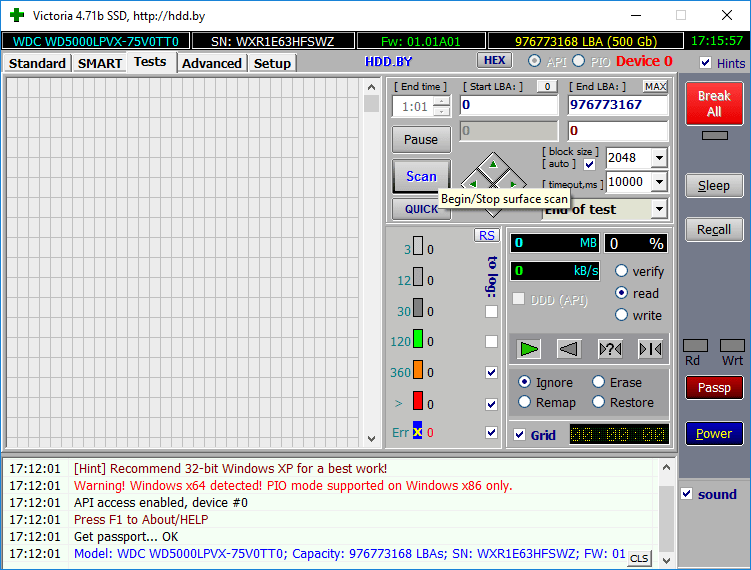This screenshot has width=751, height=570.
Task: Click the red Break All button
Action: (714, 103)
